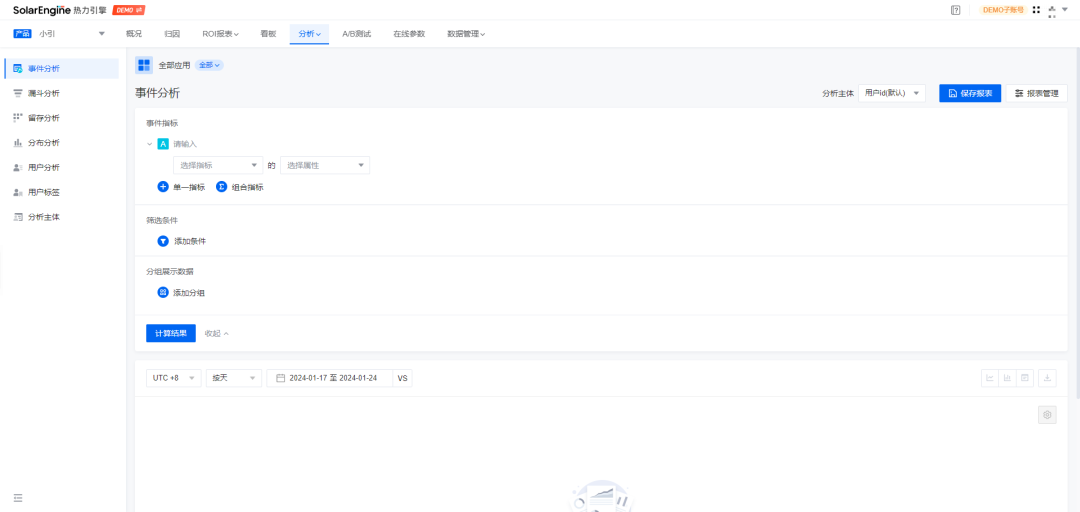The height and width of the screenshot is (512, 1080).
Task: Click the 报表管理 button
Action: (1037, 93)
